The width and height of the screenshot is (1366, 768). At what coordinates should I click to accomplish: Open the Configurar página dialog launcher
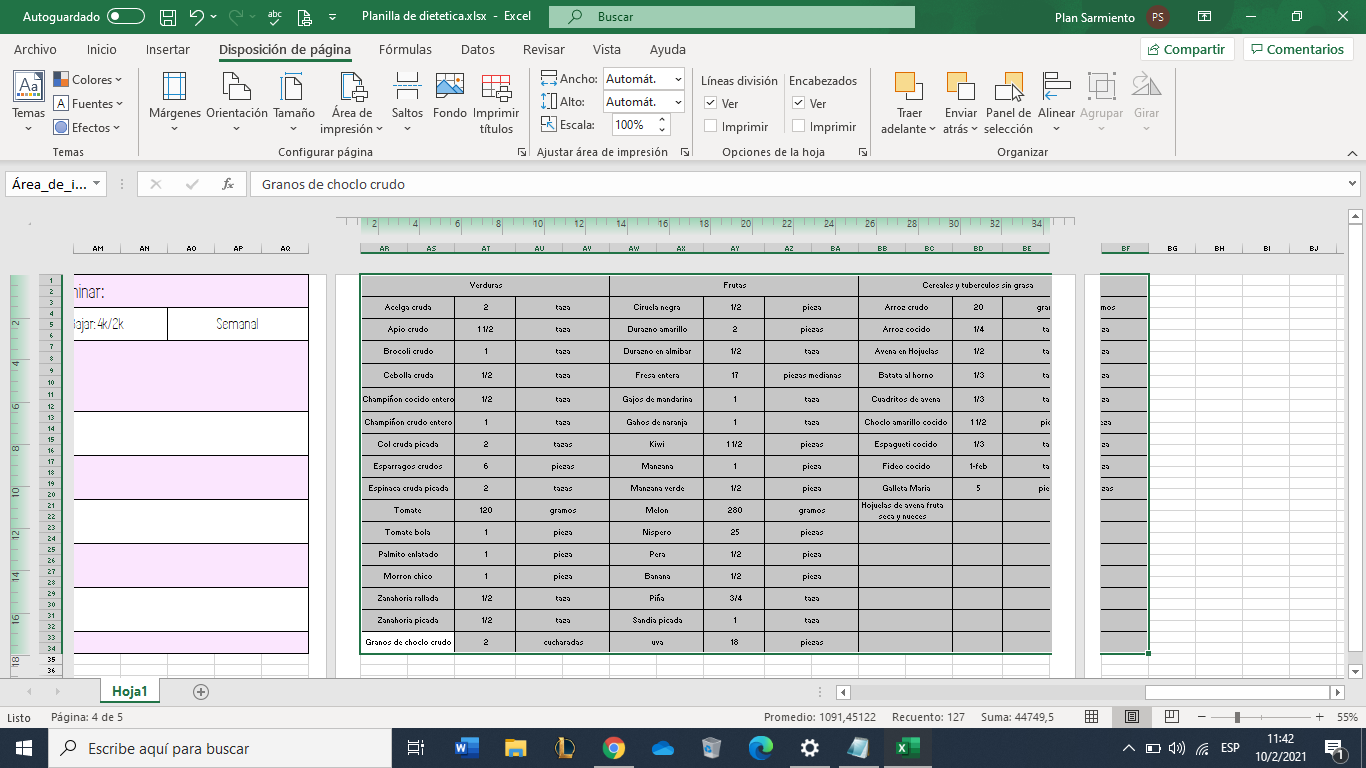point(521,152)
